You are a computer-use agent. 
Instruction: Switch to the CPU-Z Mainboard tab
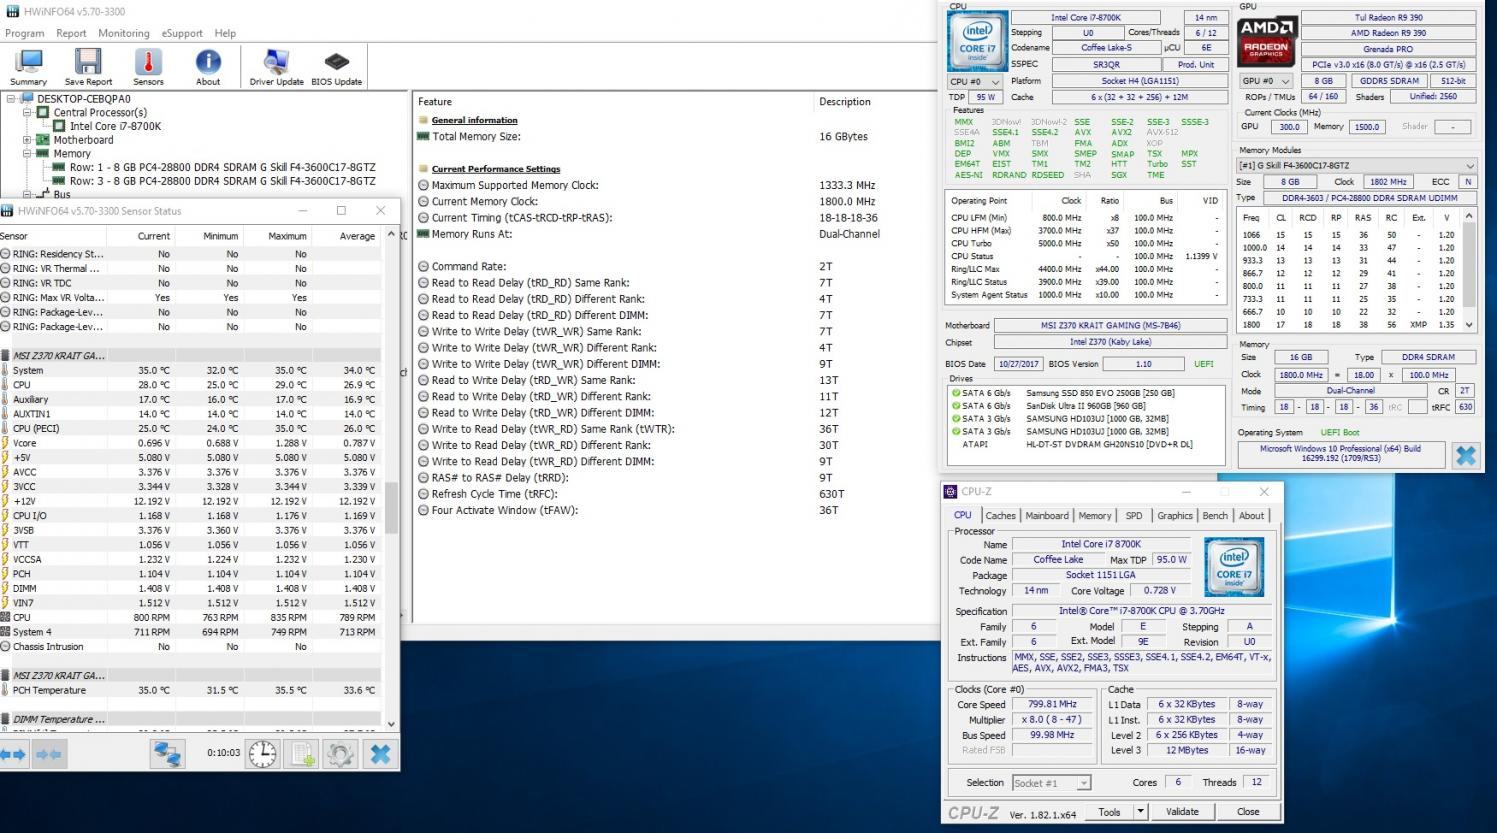[x=1047, y=516]
